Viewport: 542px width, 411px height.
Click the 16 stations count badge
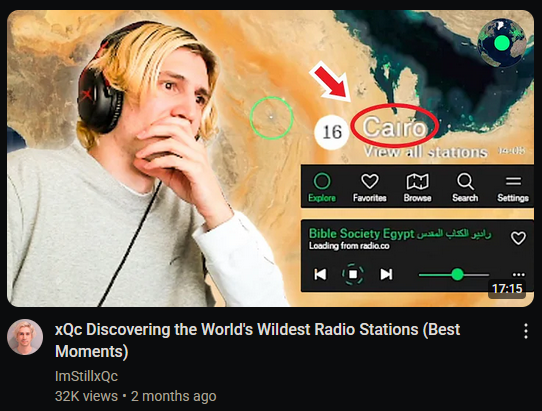pos(332,132)
